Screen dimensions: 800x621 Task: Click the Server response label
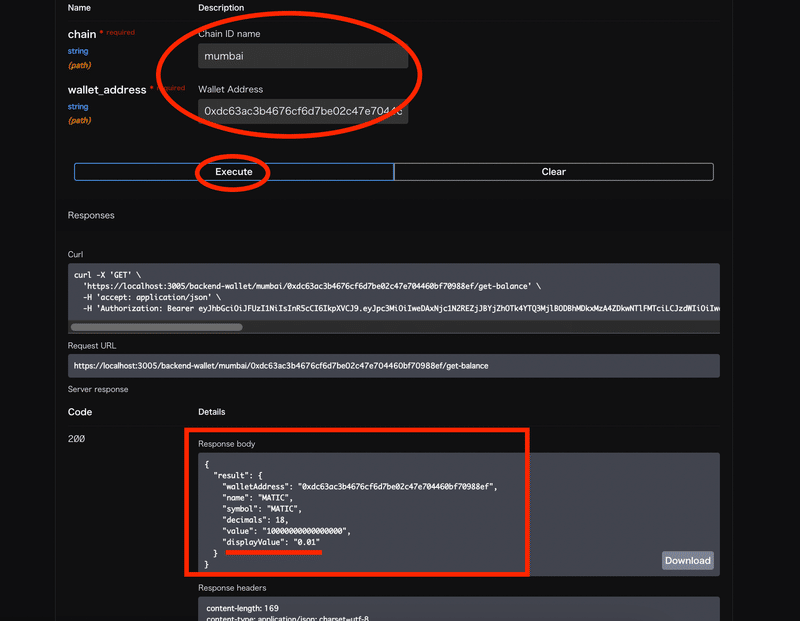(x=98, y=389)
